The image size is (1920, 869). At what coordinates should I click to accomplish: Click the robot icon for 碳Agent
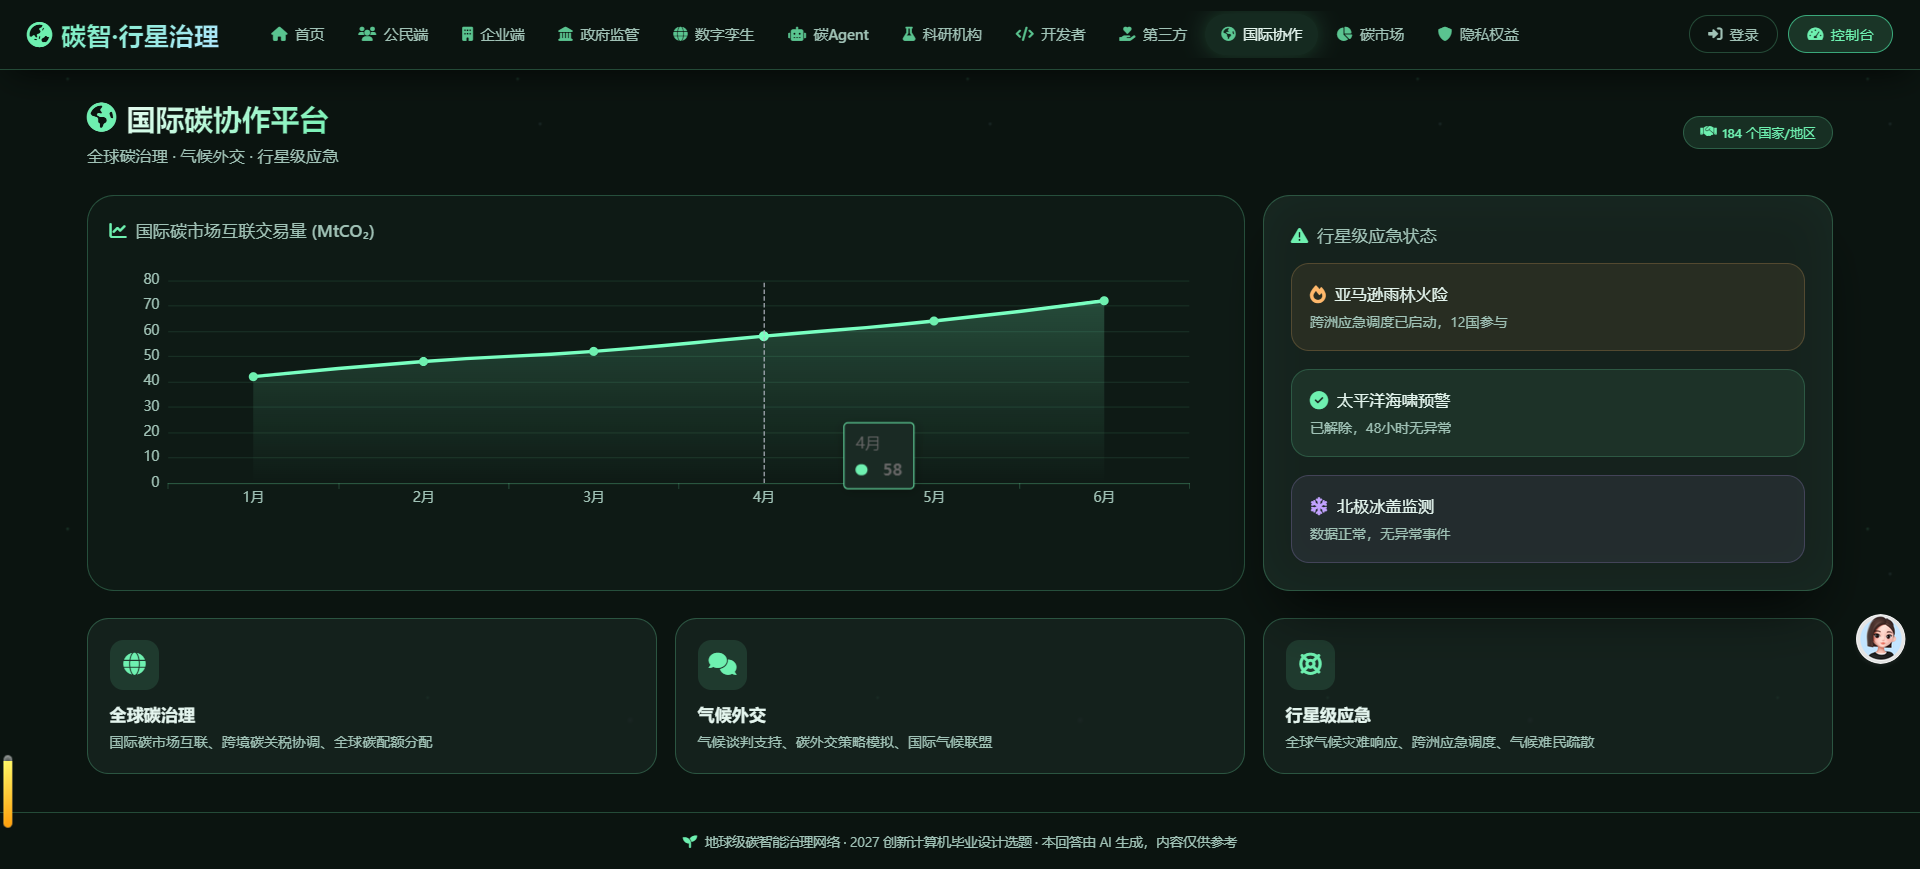[797, 35]
